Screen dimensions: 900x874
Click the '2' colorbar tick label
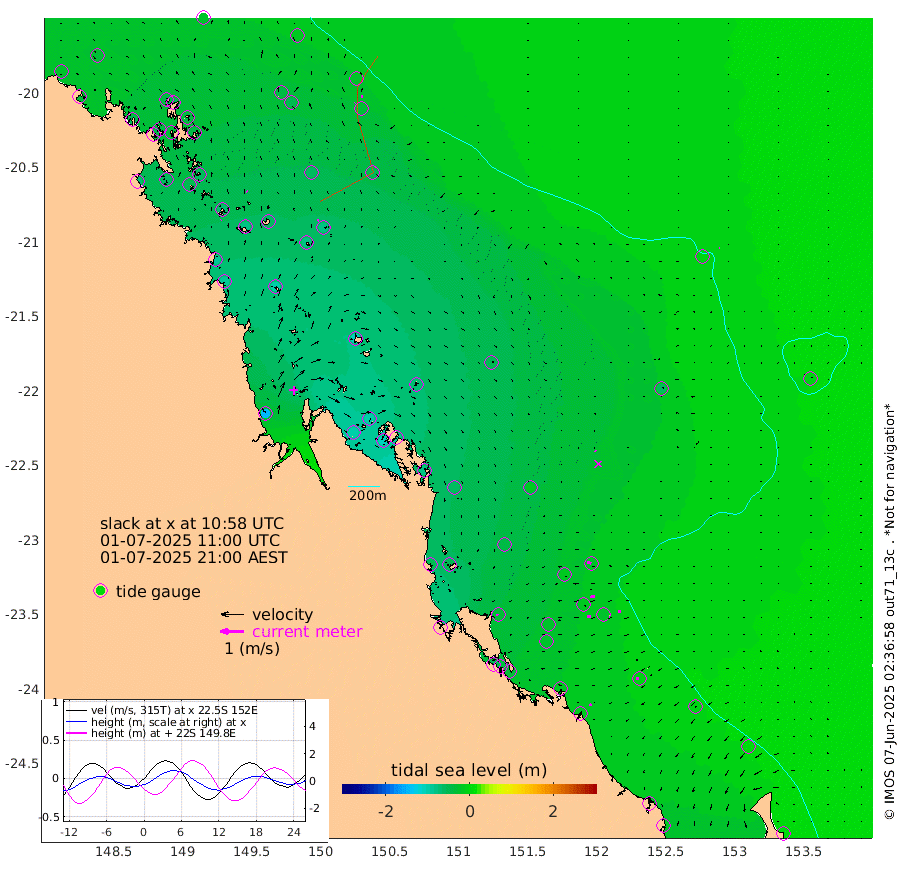pyautogui.click(x=553, y=811)
